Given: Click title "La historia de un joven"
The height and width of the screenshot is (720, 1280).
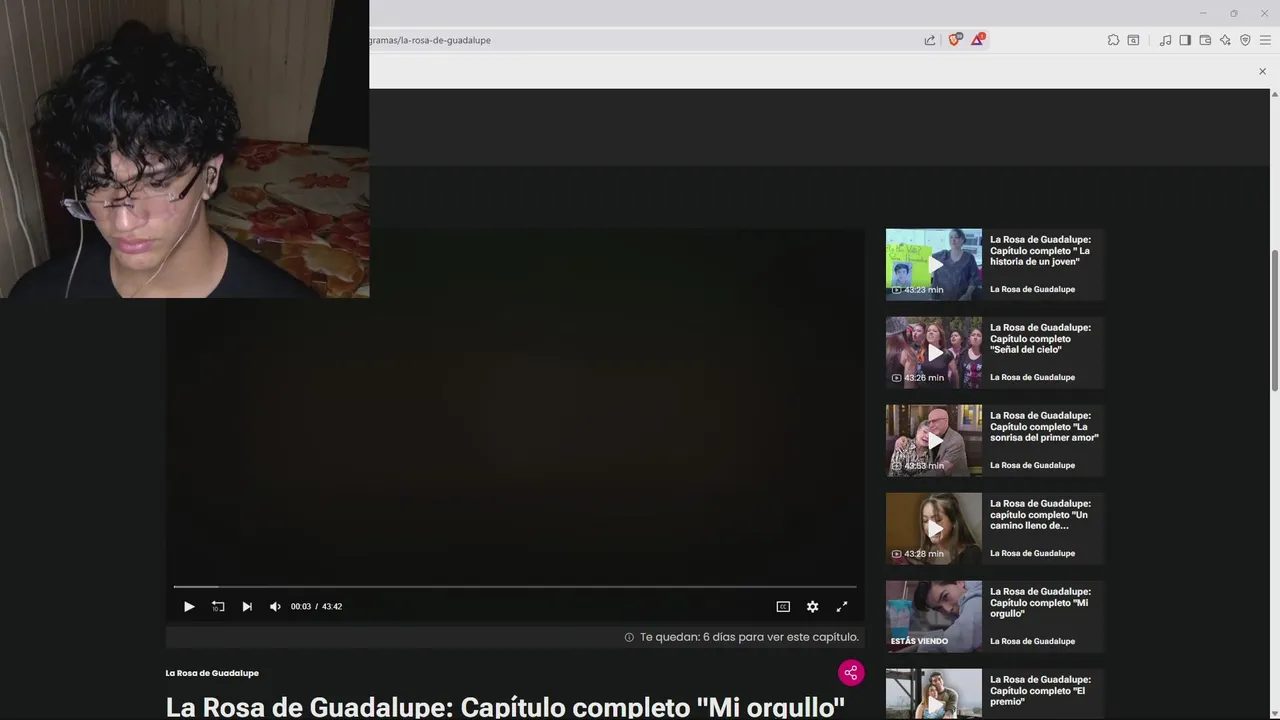Looking at the screenshot, I should [1040, 250].
